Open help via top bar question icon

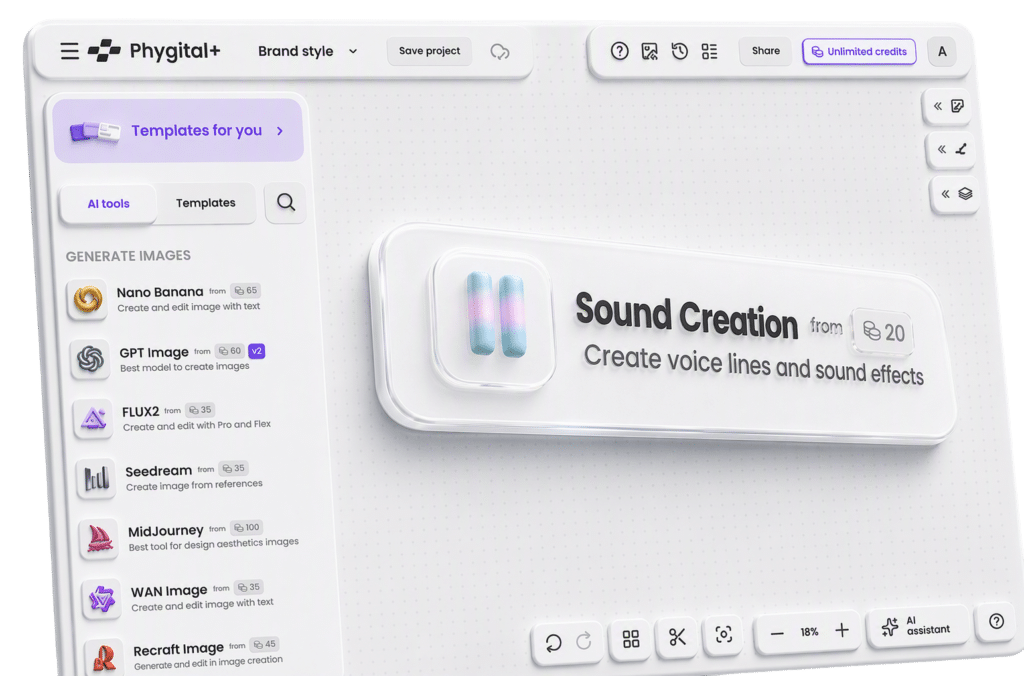point(620,51)
